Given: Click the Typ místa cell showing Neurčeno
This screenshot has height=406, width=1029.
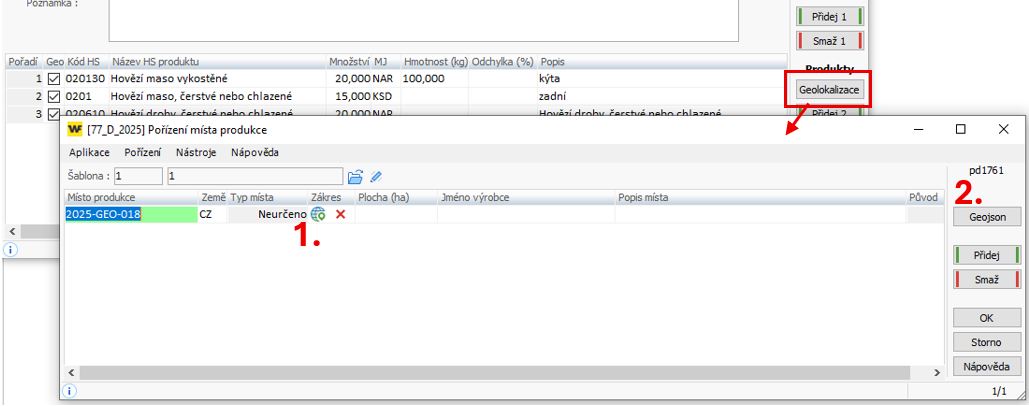Looking at the screenshot, I should click(x=267, y=214).
